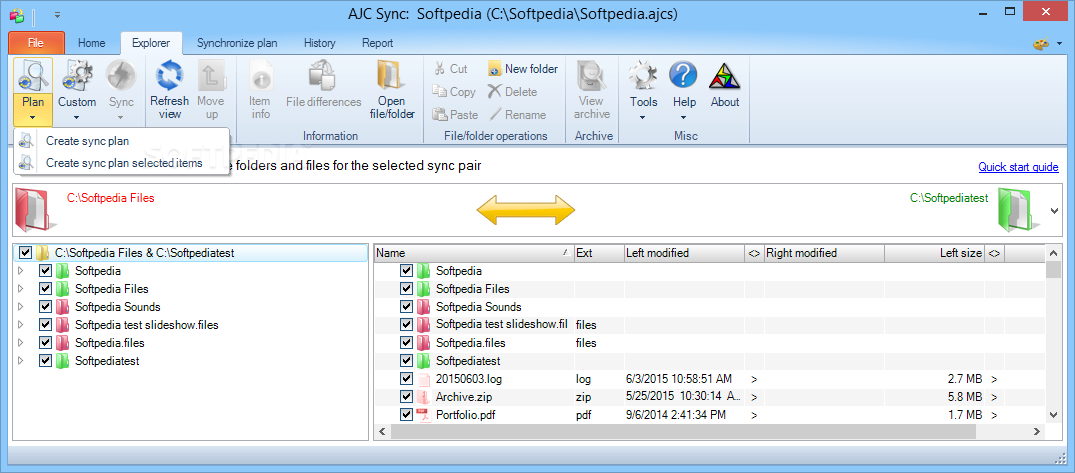Sort by Right modified column header
Screen dimensions: 1075x473
pyautogui.click(x=824, y=253)
